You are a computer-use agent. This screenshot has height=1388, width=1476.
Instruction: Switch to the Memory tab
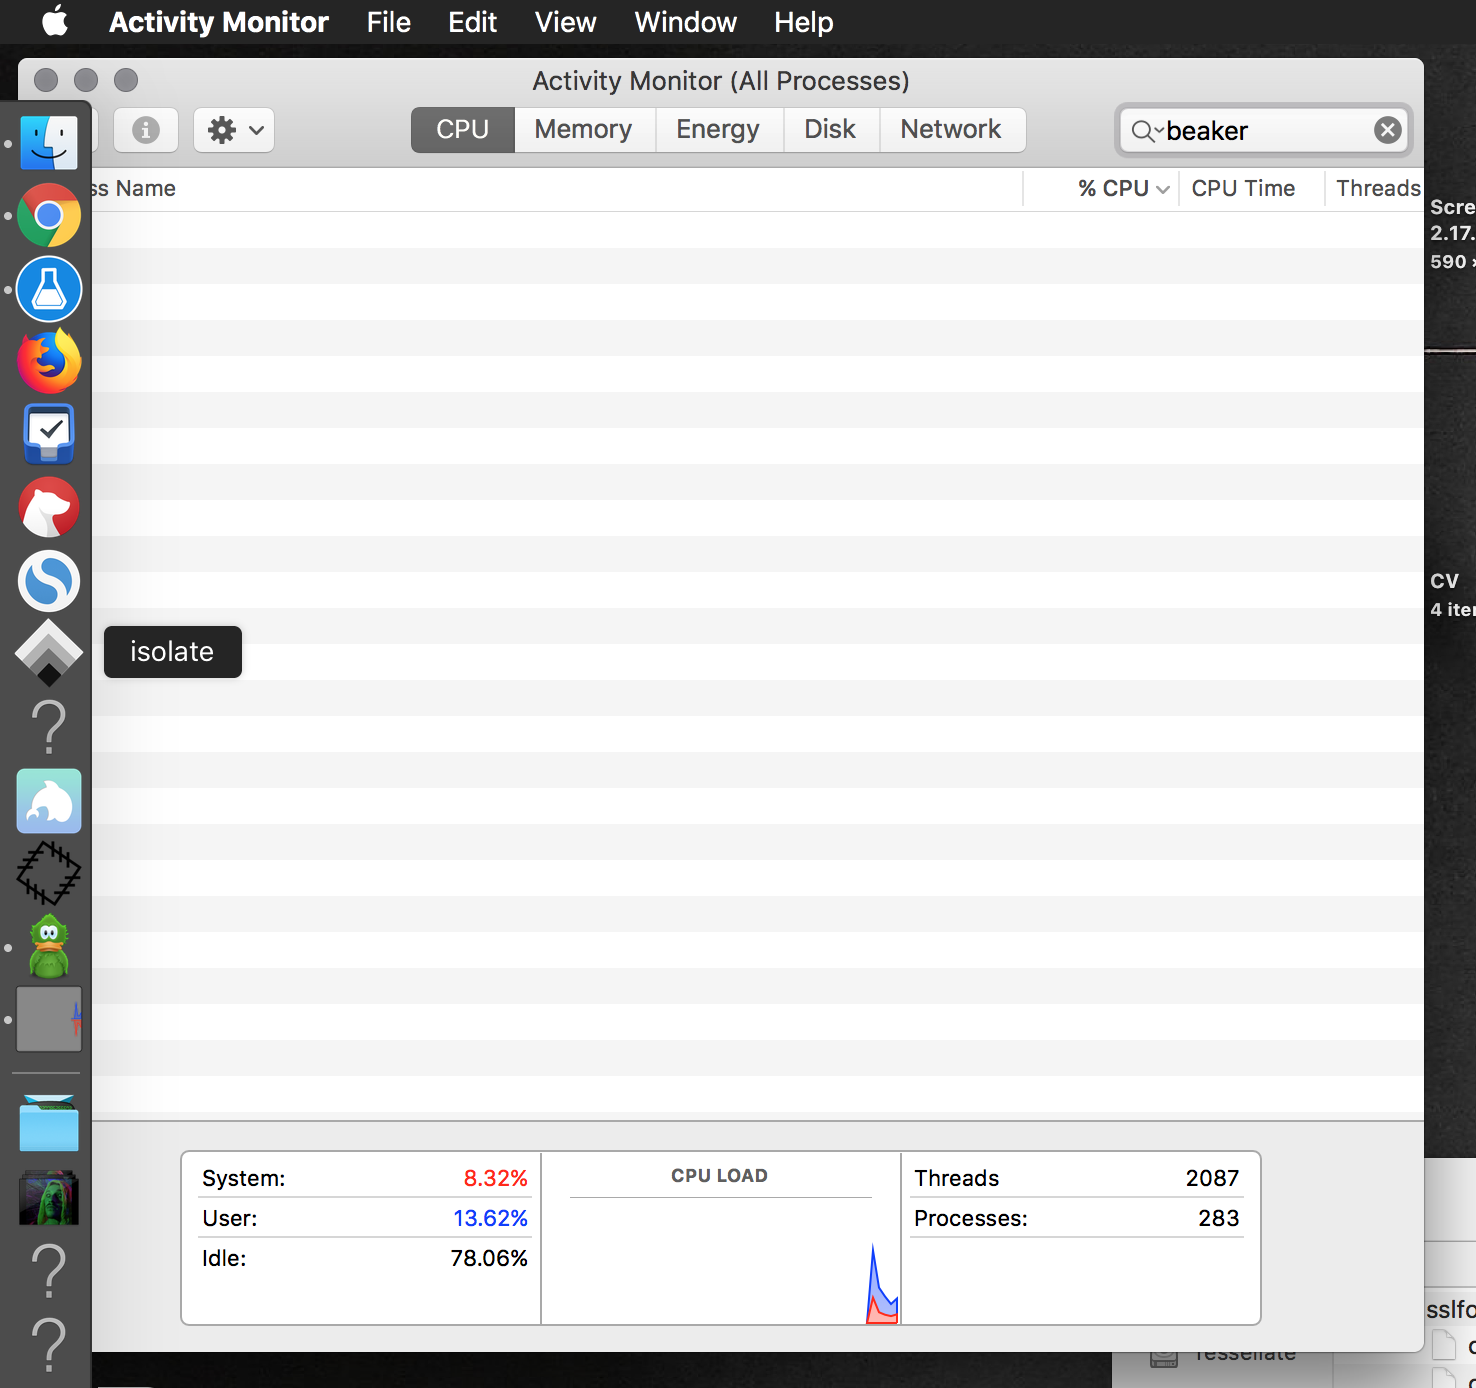(583, 129)
